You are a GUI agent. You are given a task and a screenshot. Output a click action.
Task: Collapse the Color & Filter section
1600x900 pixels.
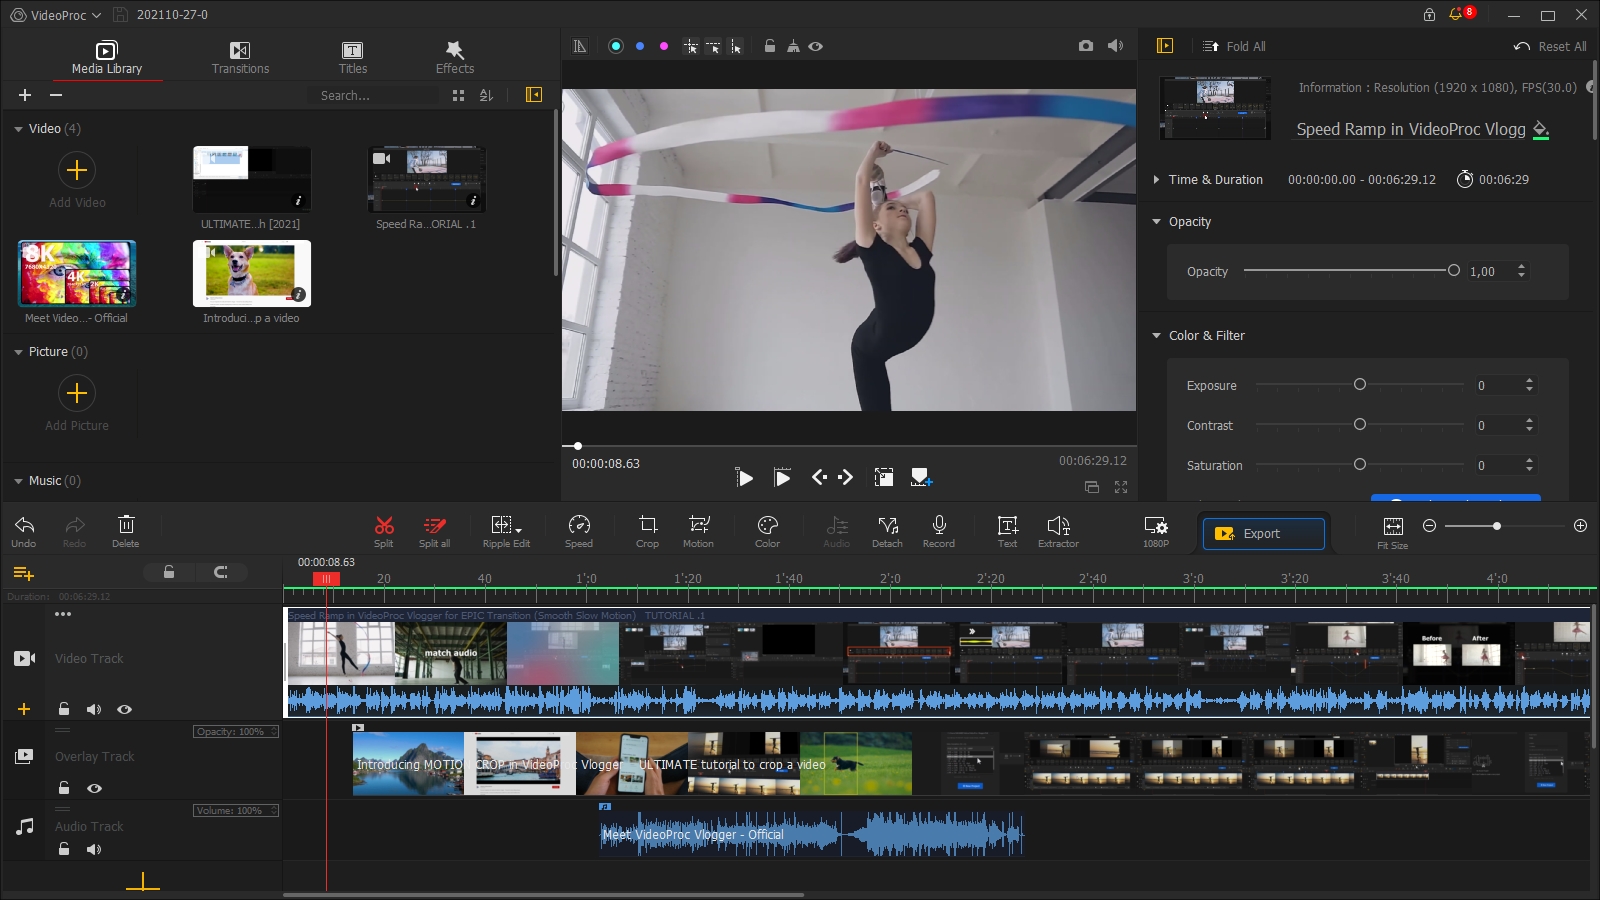tap(1156, 336)
